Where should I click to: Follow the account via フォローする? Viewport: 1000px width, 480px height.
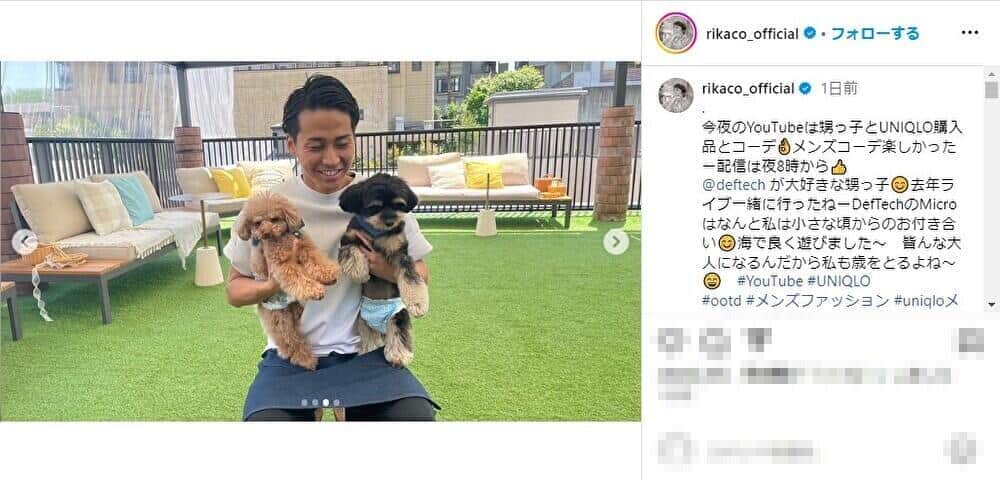pos(876,33)
